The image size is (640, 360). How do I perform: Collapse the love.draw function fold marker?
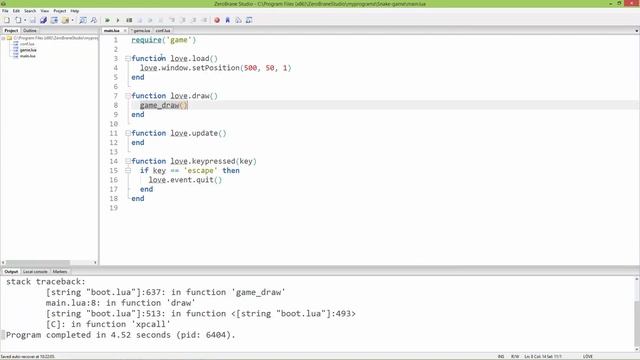click(128, 96)
